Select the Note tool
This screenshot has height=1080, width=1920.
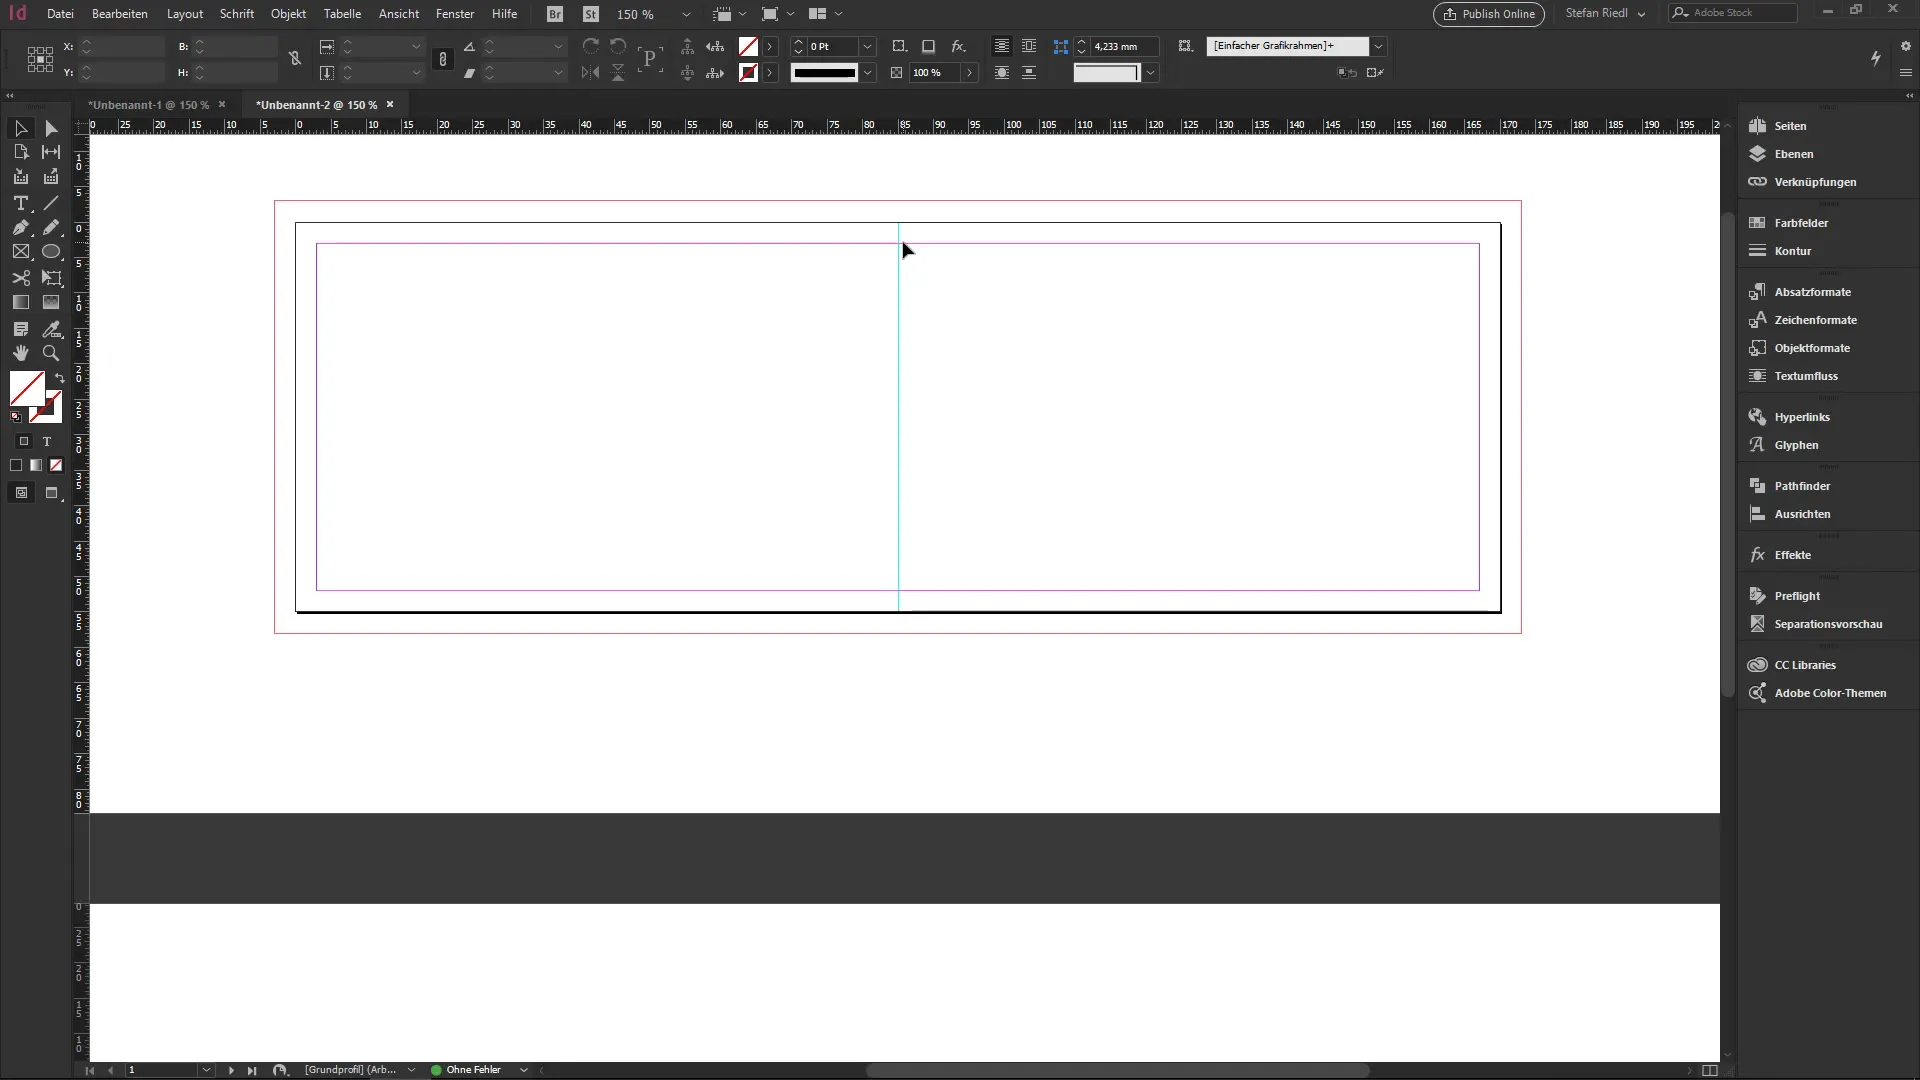click(20, 329)
